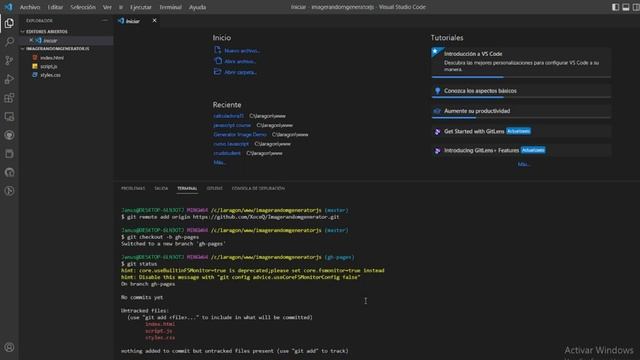Image resolution: width=640 pixels, height=360 pixels.
Task: Open the Ejecutar menu
Action: point(140,7)
